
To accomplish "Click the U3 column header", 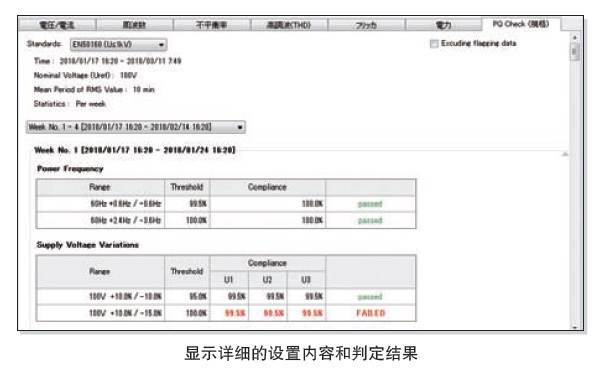I will click(x=306, y=280).
